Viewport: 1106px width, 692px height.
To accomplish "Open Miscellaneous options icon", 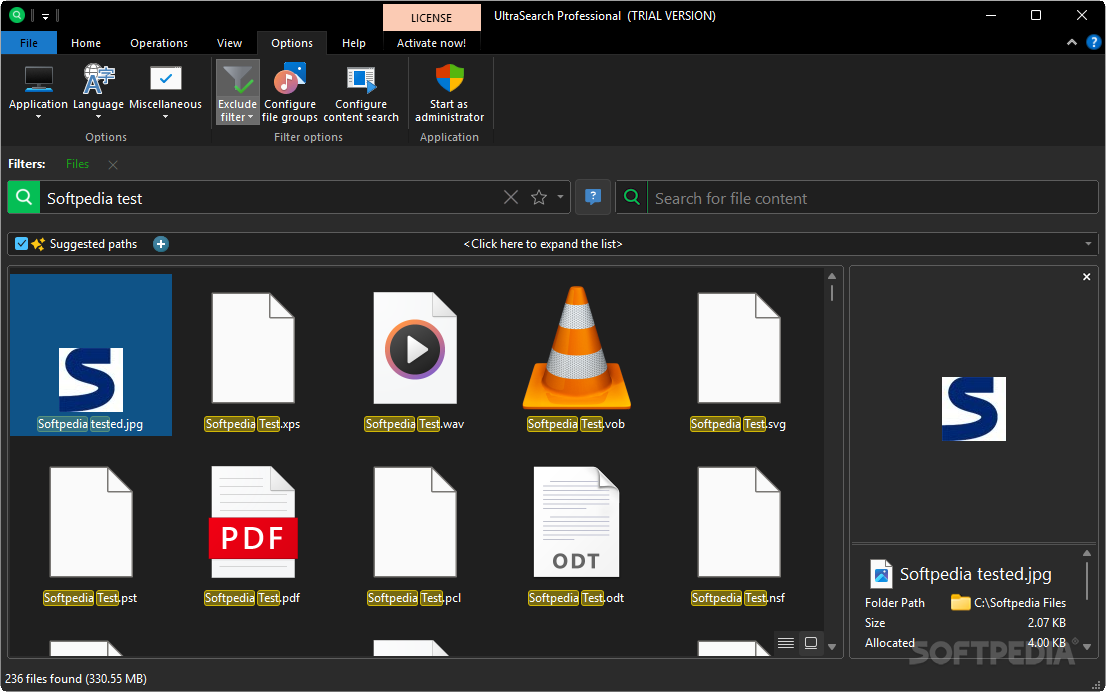I will (165, 79).
